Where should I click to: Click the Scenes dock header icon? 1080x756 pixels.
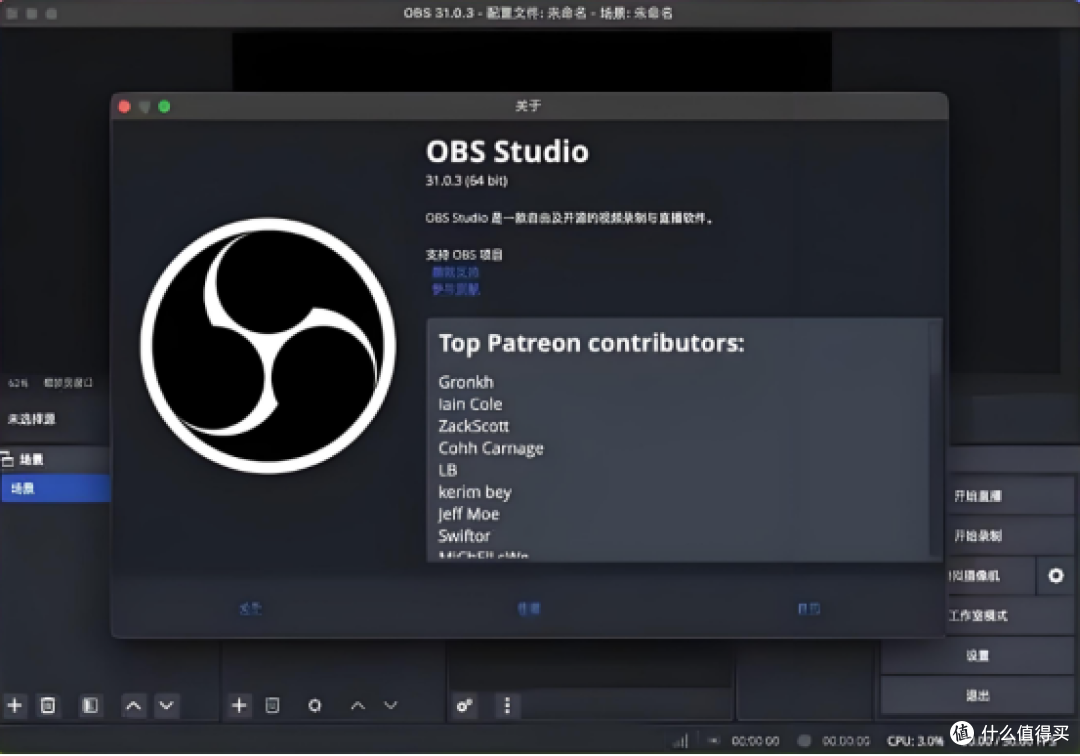point(8,459)
